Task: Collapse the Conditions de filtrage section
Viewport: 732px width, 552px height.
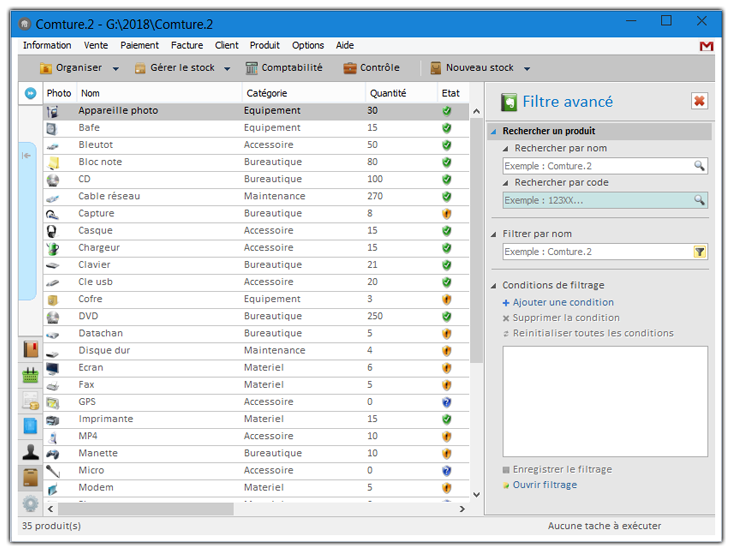Action: (x=494, y=286)
